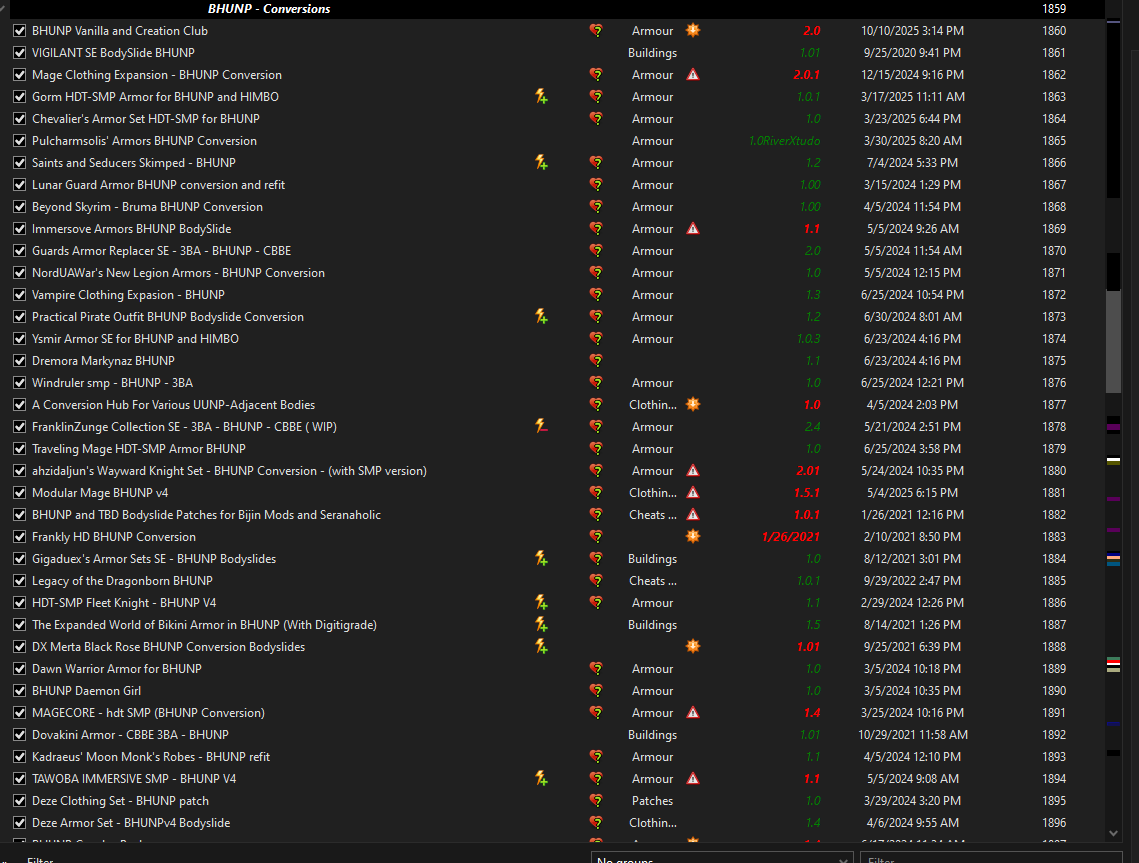Click heart flag icon on Mage Clothing Expansion row
1139x863 pixels.
596,75
